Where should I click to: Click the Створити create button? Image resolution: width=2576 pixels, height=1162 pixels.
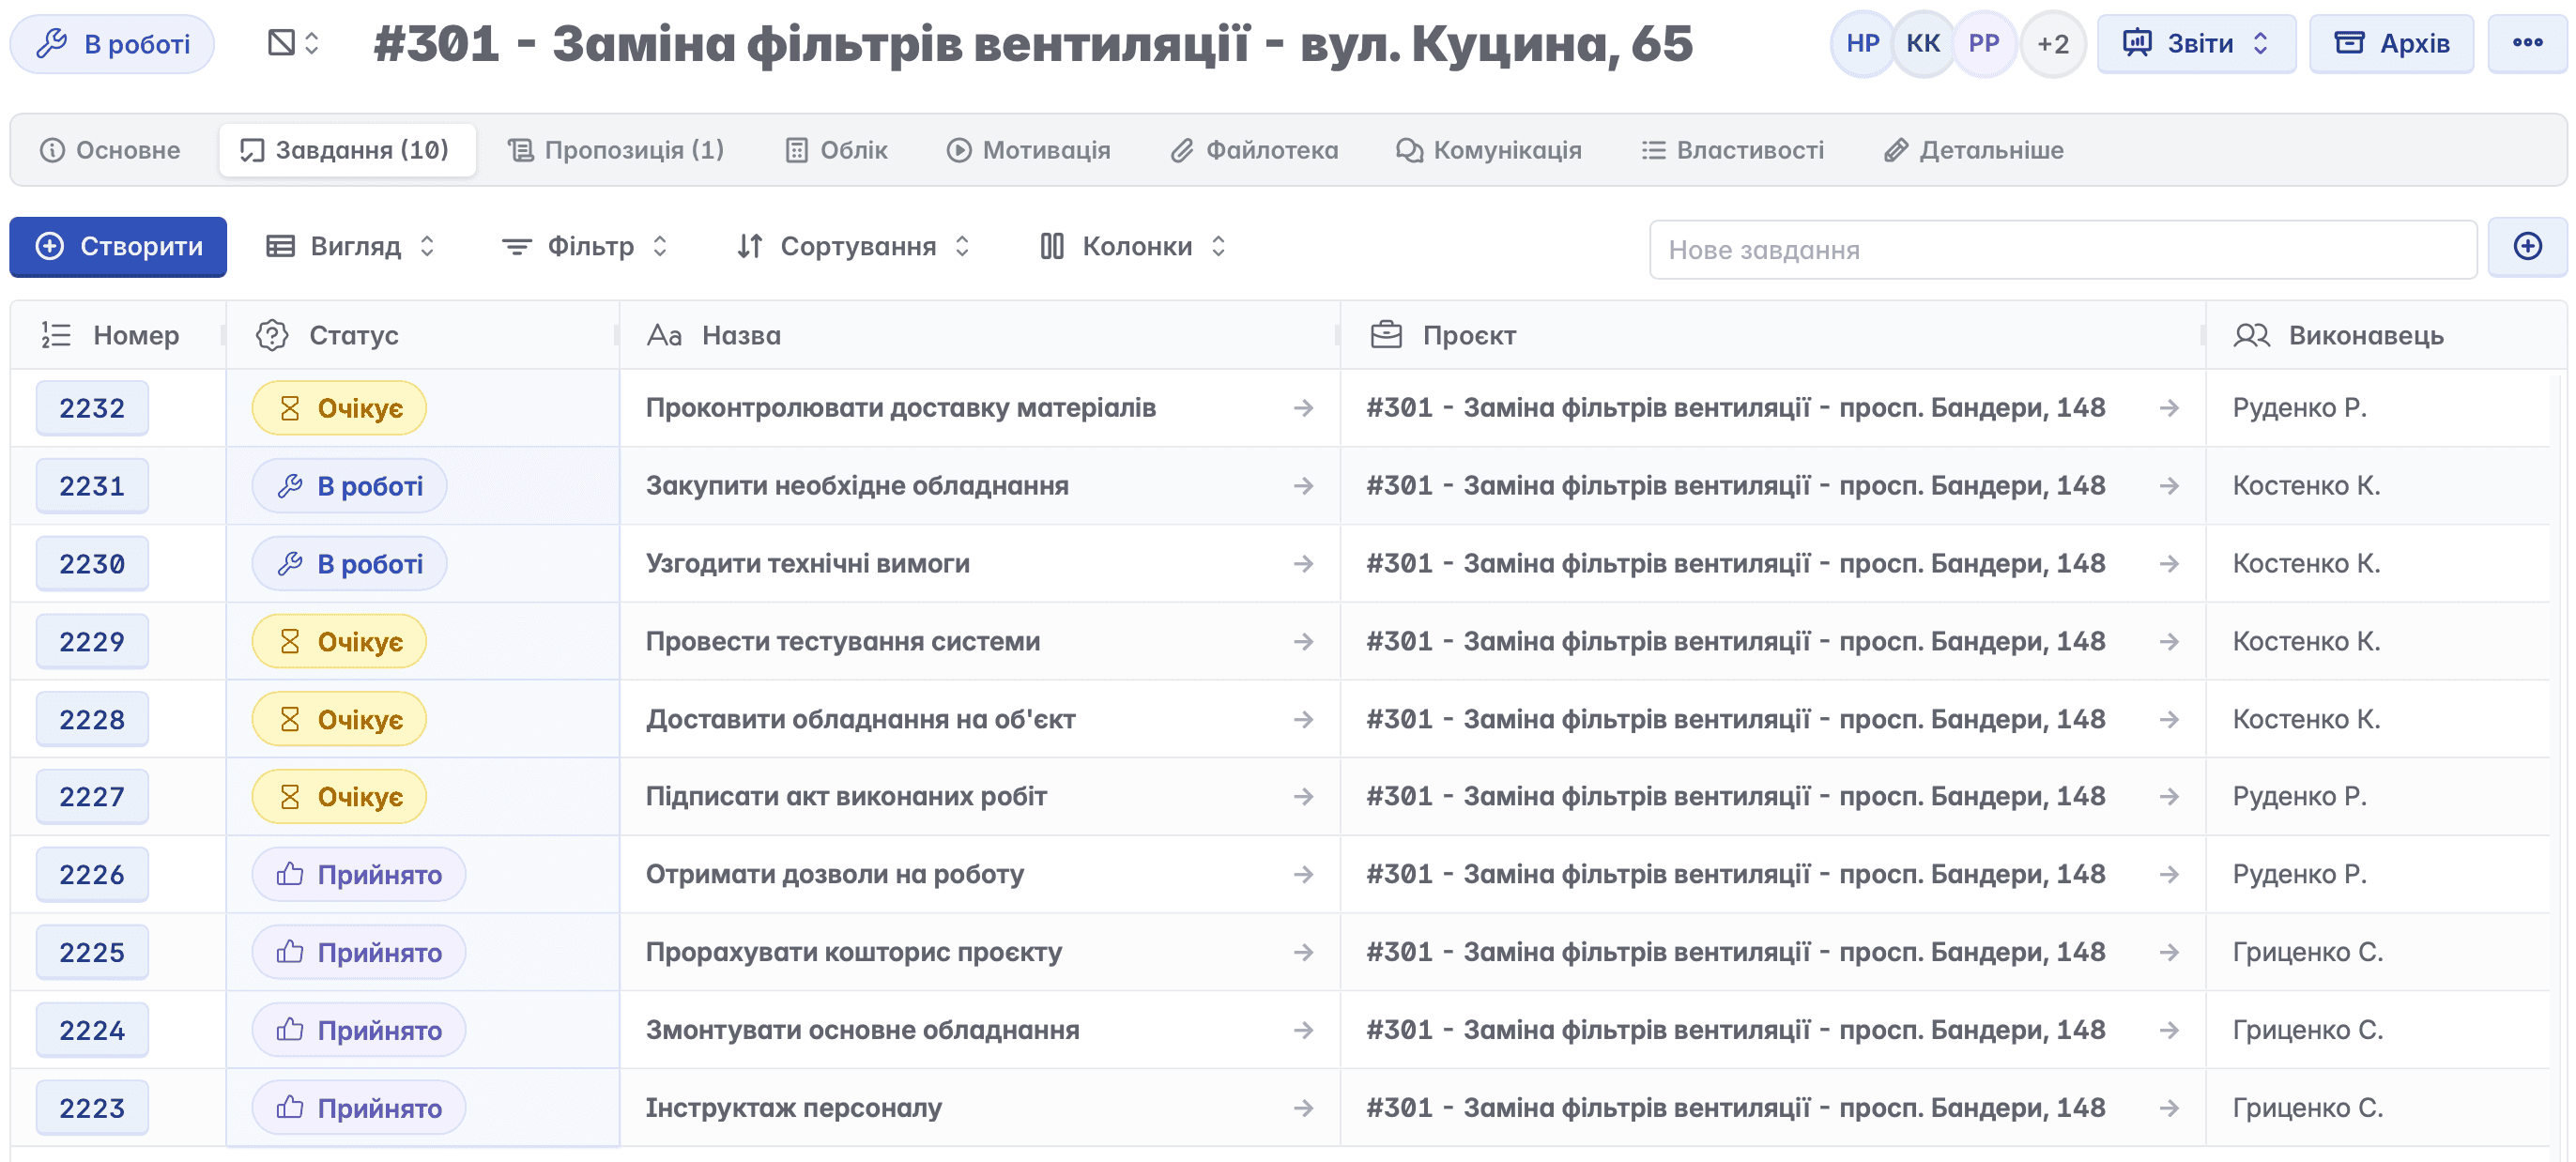tap(118, 247)
